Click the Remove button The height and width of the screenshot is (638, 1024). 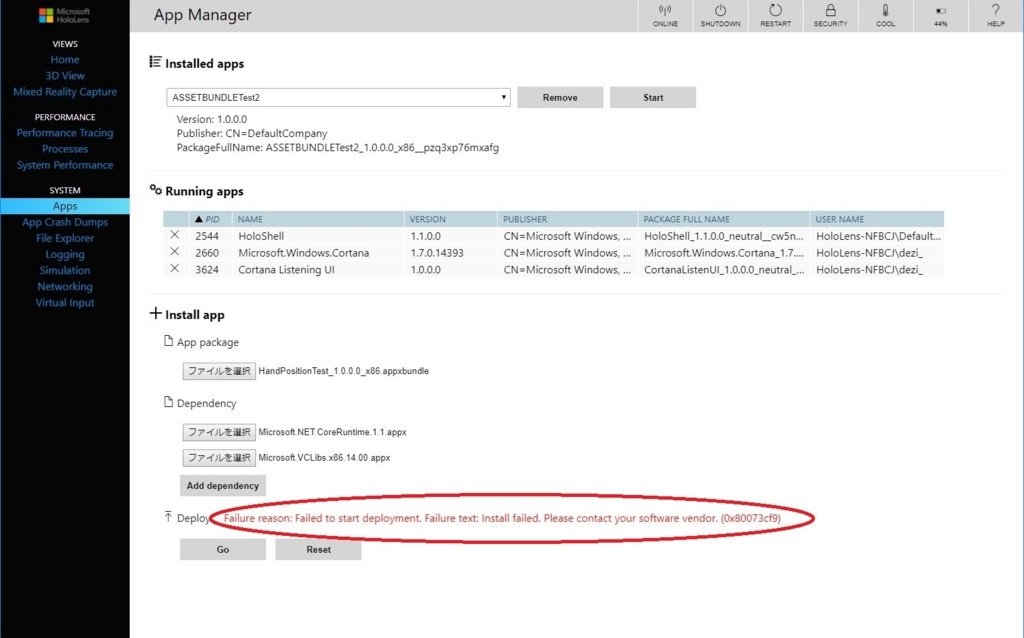(x=560, y=97)
